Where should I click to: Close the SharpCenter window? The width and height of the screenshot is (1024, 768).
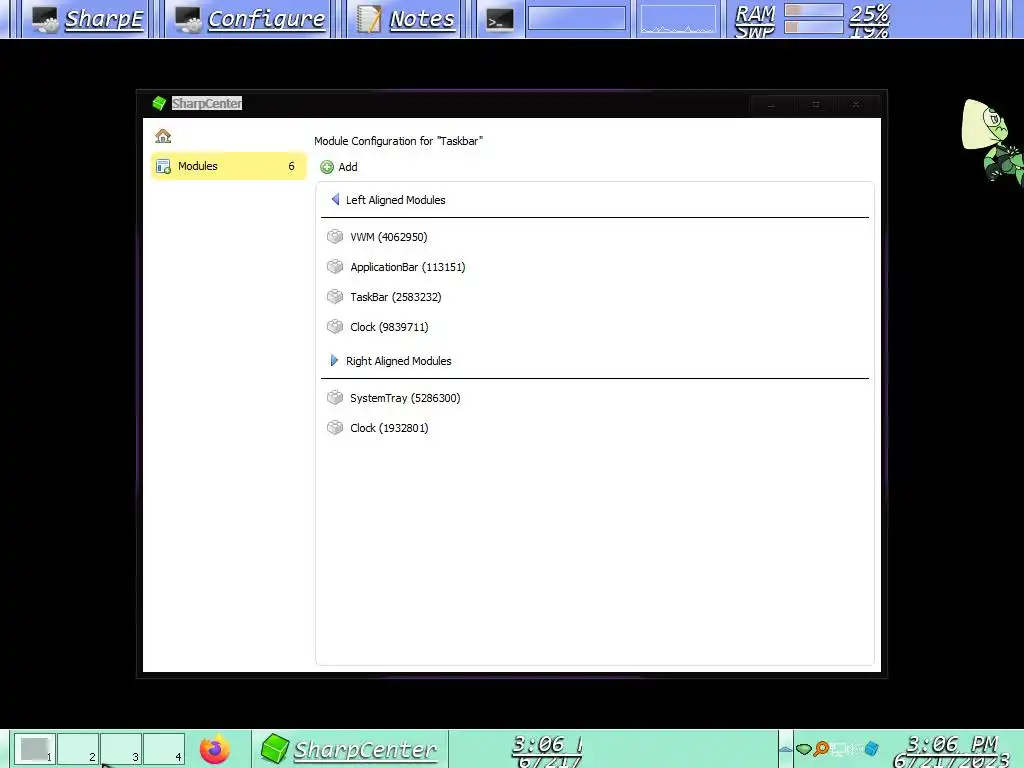856,104
